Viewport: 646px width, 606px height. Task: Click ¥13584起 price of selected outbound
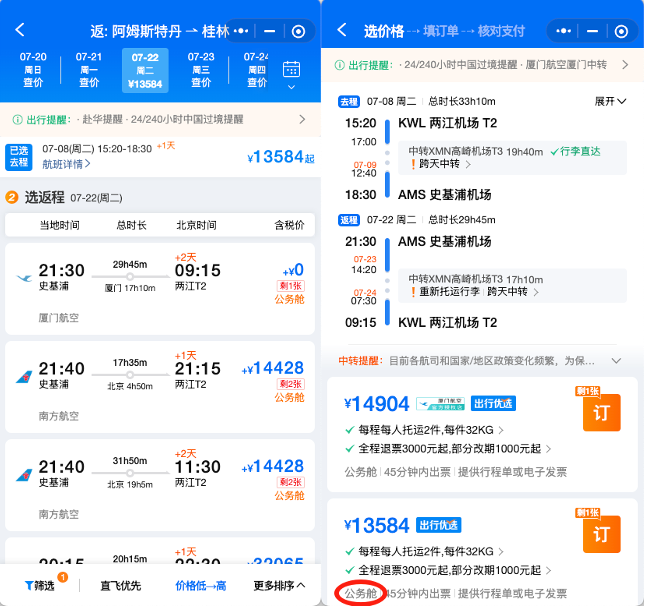[x=281, y=157]
